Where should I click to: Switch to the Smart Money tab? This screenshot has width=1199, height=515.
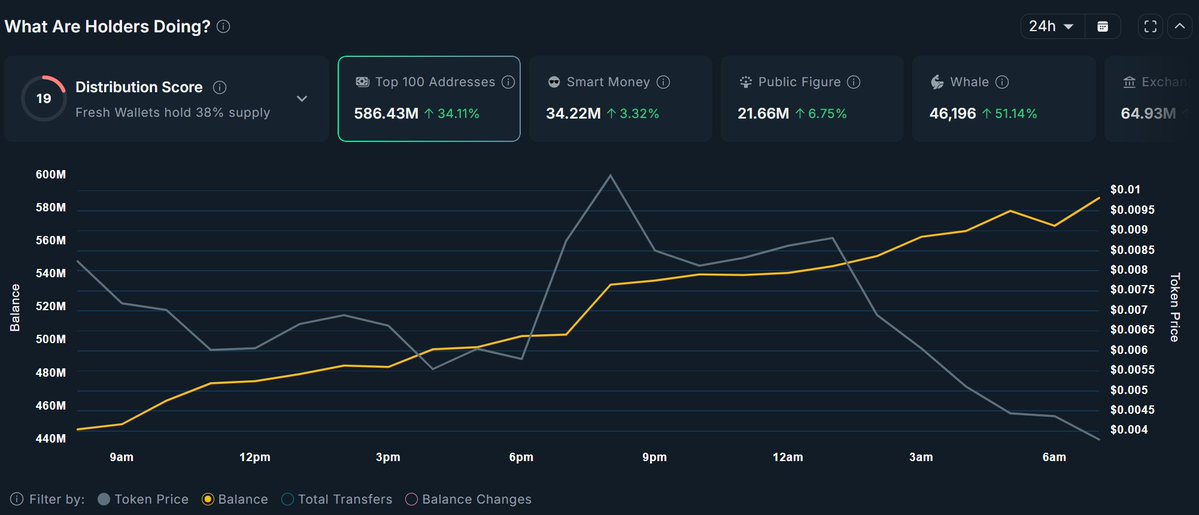click(x=619, y=98)
